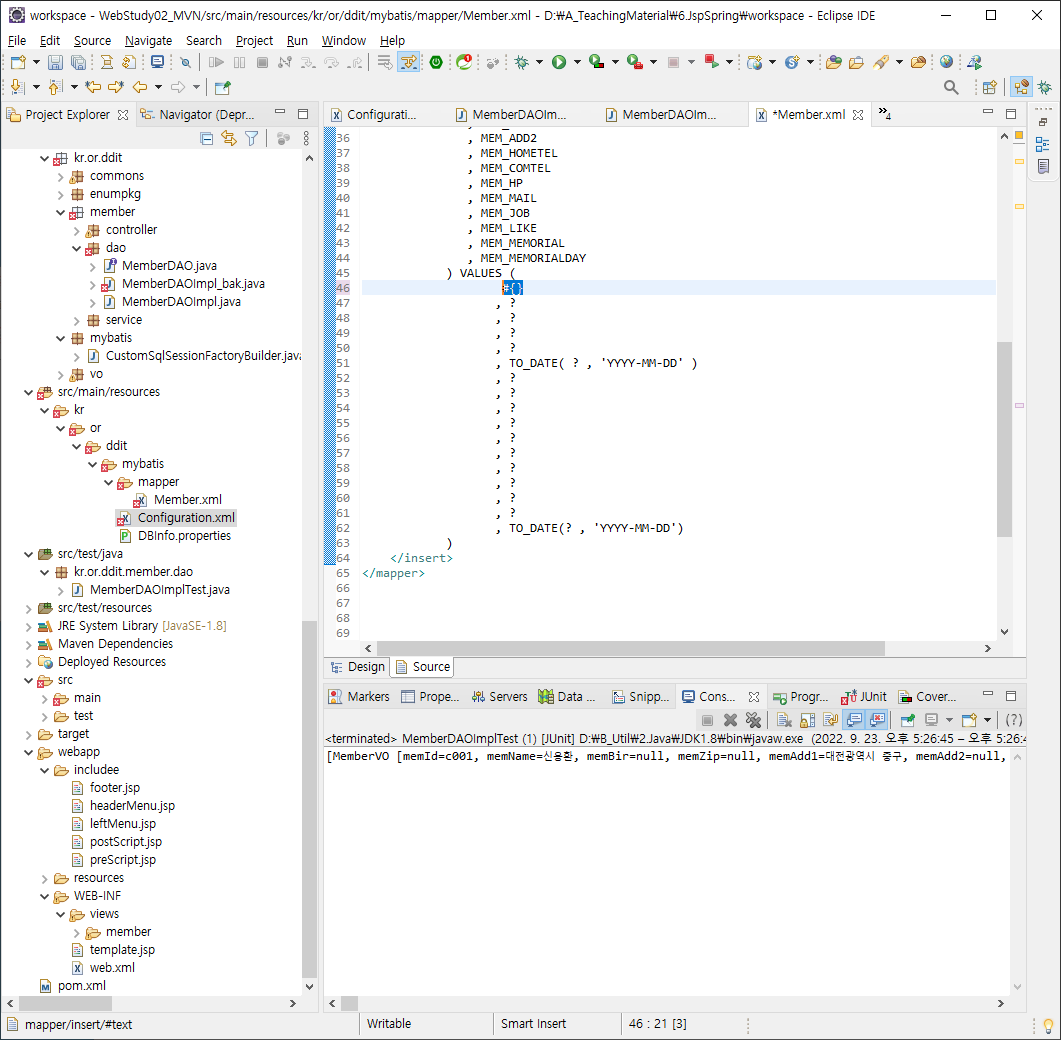1061x1040 pixels.
Task: Toggle the Java EE perspective button
Action: [1021, 87]
